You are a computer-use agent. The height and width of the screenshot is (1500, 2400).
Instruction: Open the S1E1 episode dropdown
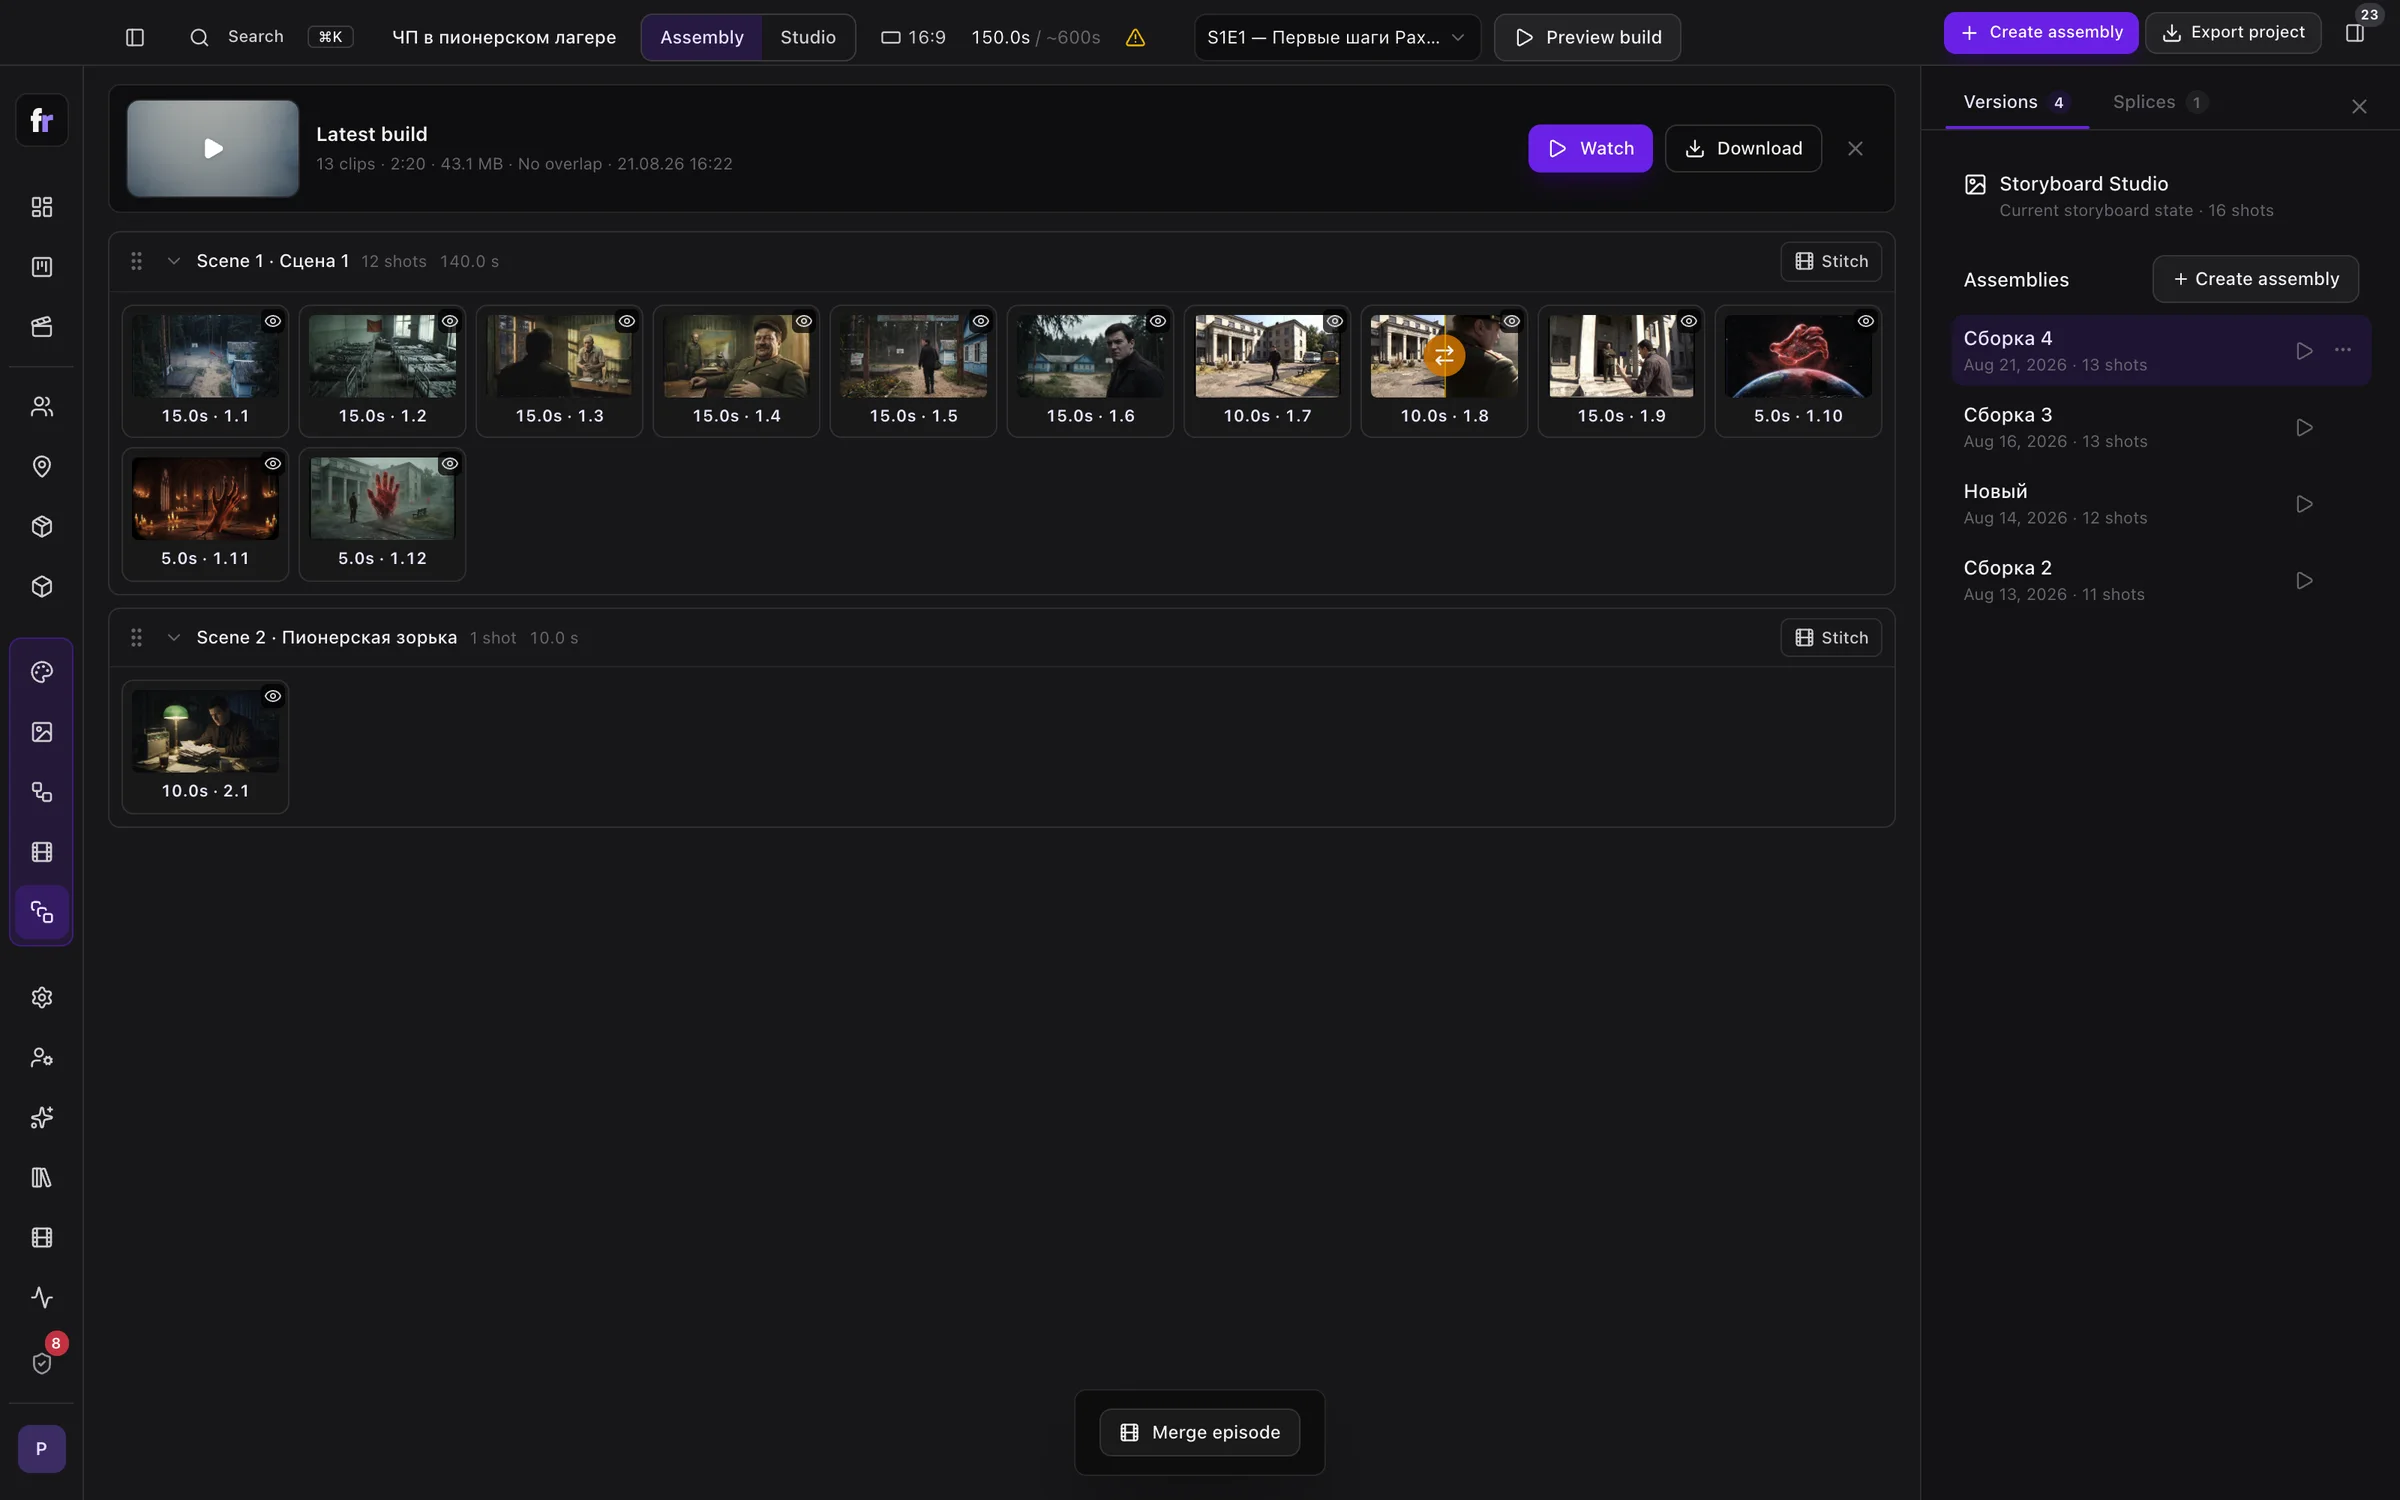click(1337, 37)
